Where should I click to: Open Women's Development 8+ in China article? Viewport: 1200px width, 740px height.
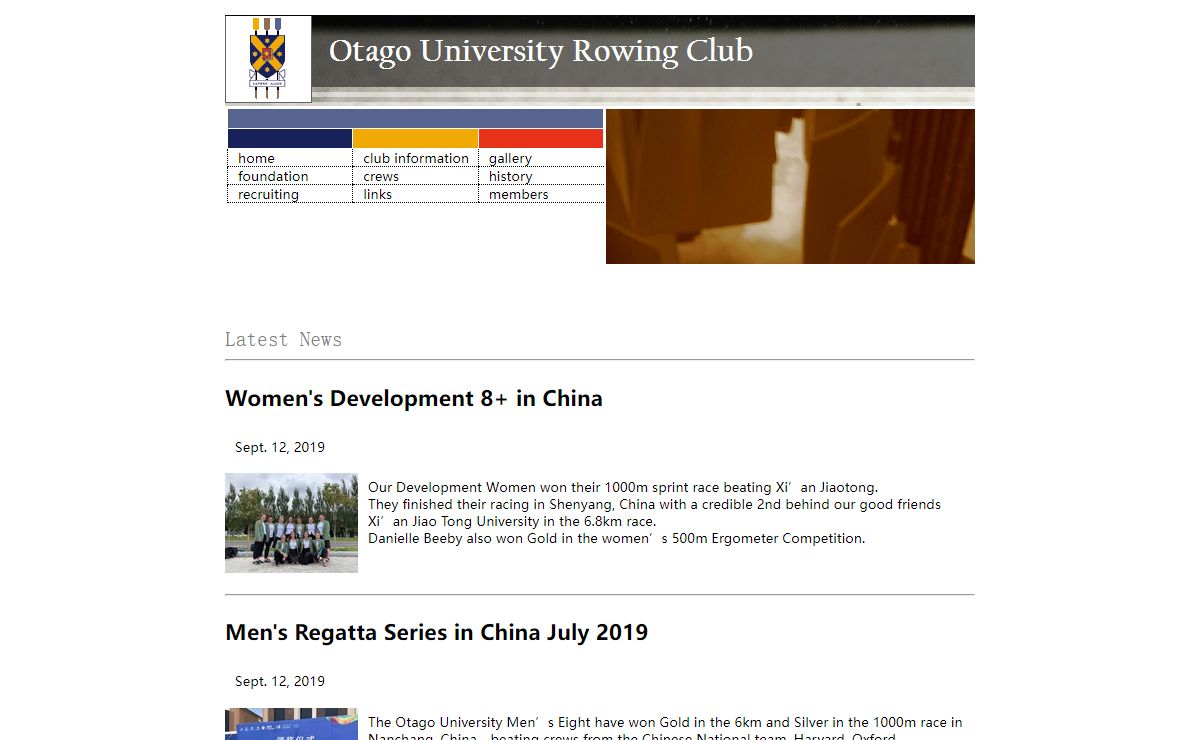[414, 398]
